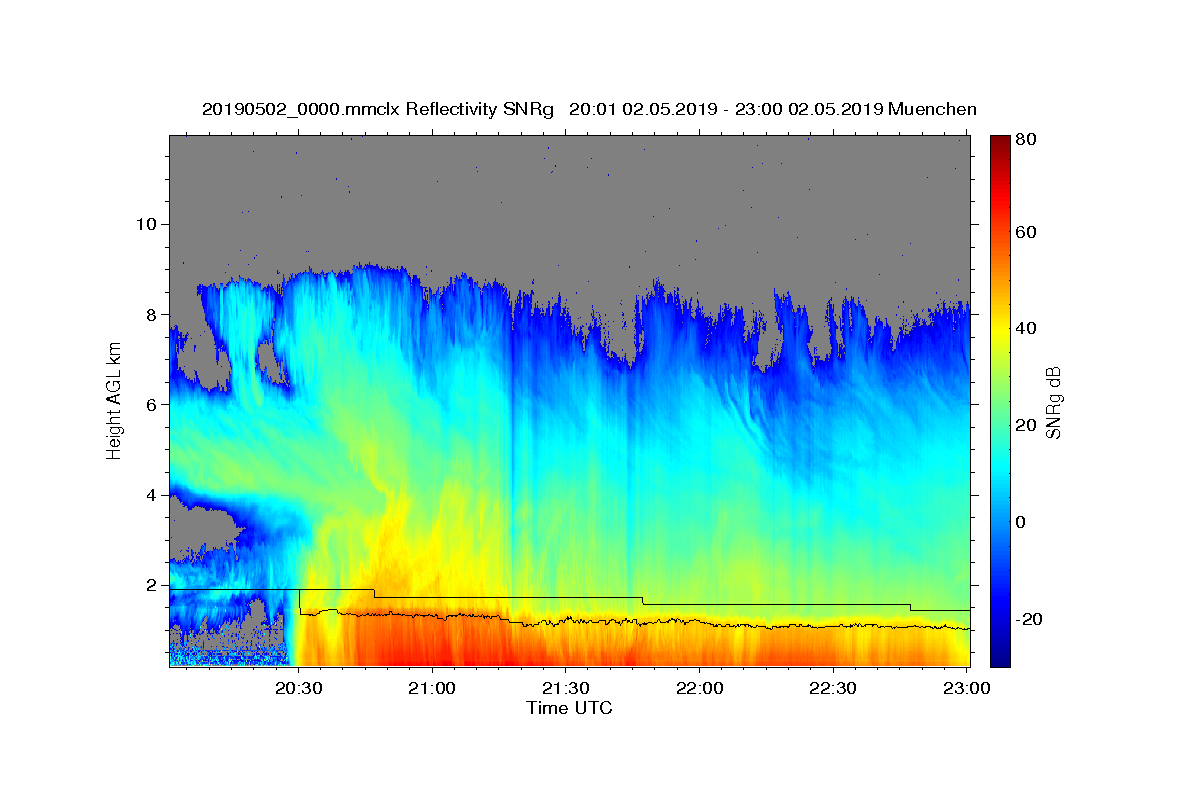Click 'Muenchen' in the plot title
Image resolution: width=1200 pixels, height=800 pixels.
931,110
